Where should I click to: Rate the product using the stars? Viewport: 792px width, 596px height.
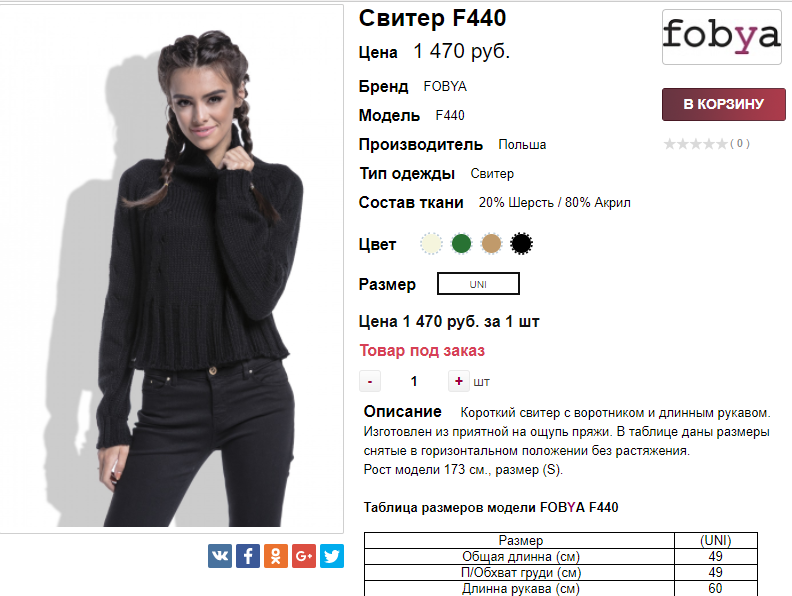click(696, 144)
